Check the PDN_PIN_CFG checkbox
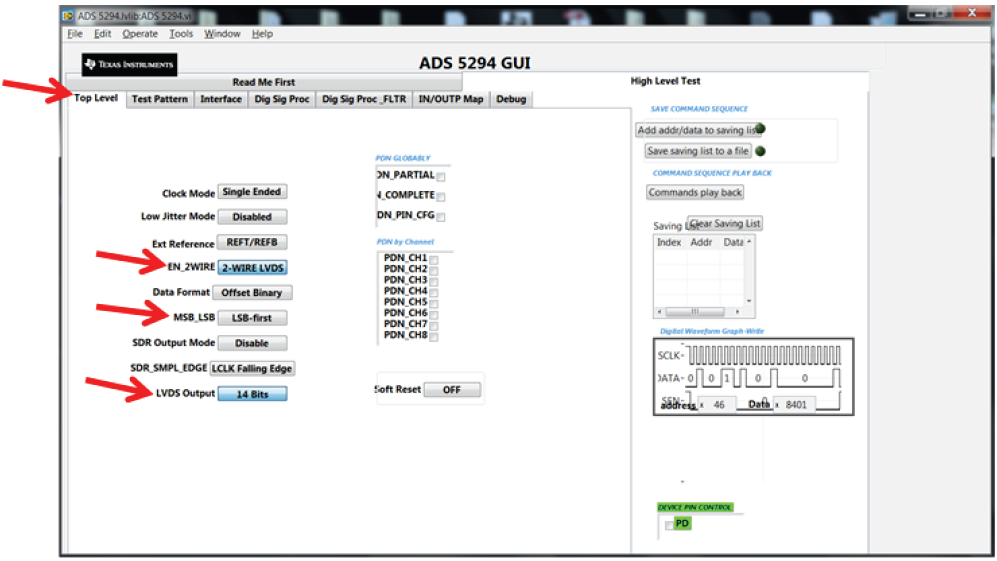 point(441,218)
